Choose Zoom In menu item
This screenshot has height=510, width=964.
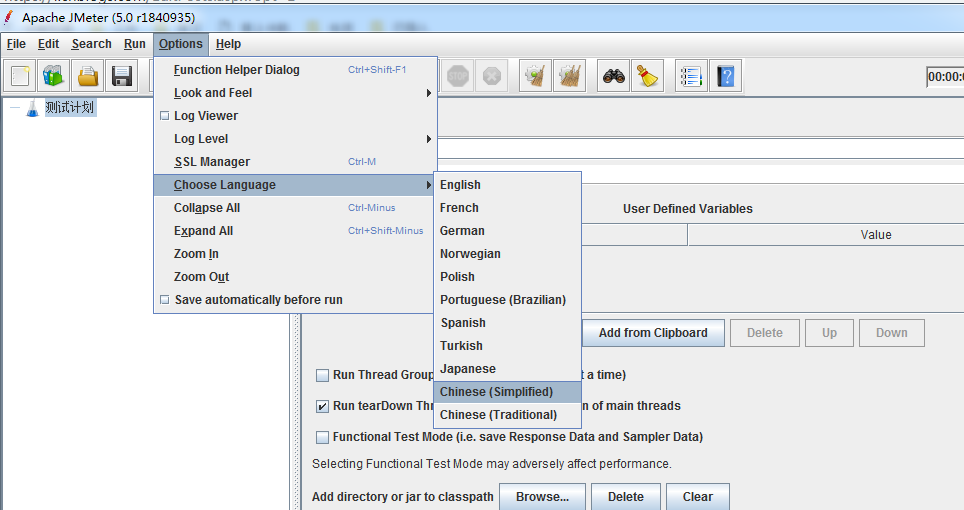(x=295, y=254)
